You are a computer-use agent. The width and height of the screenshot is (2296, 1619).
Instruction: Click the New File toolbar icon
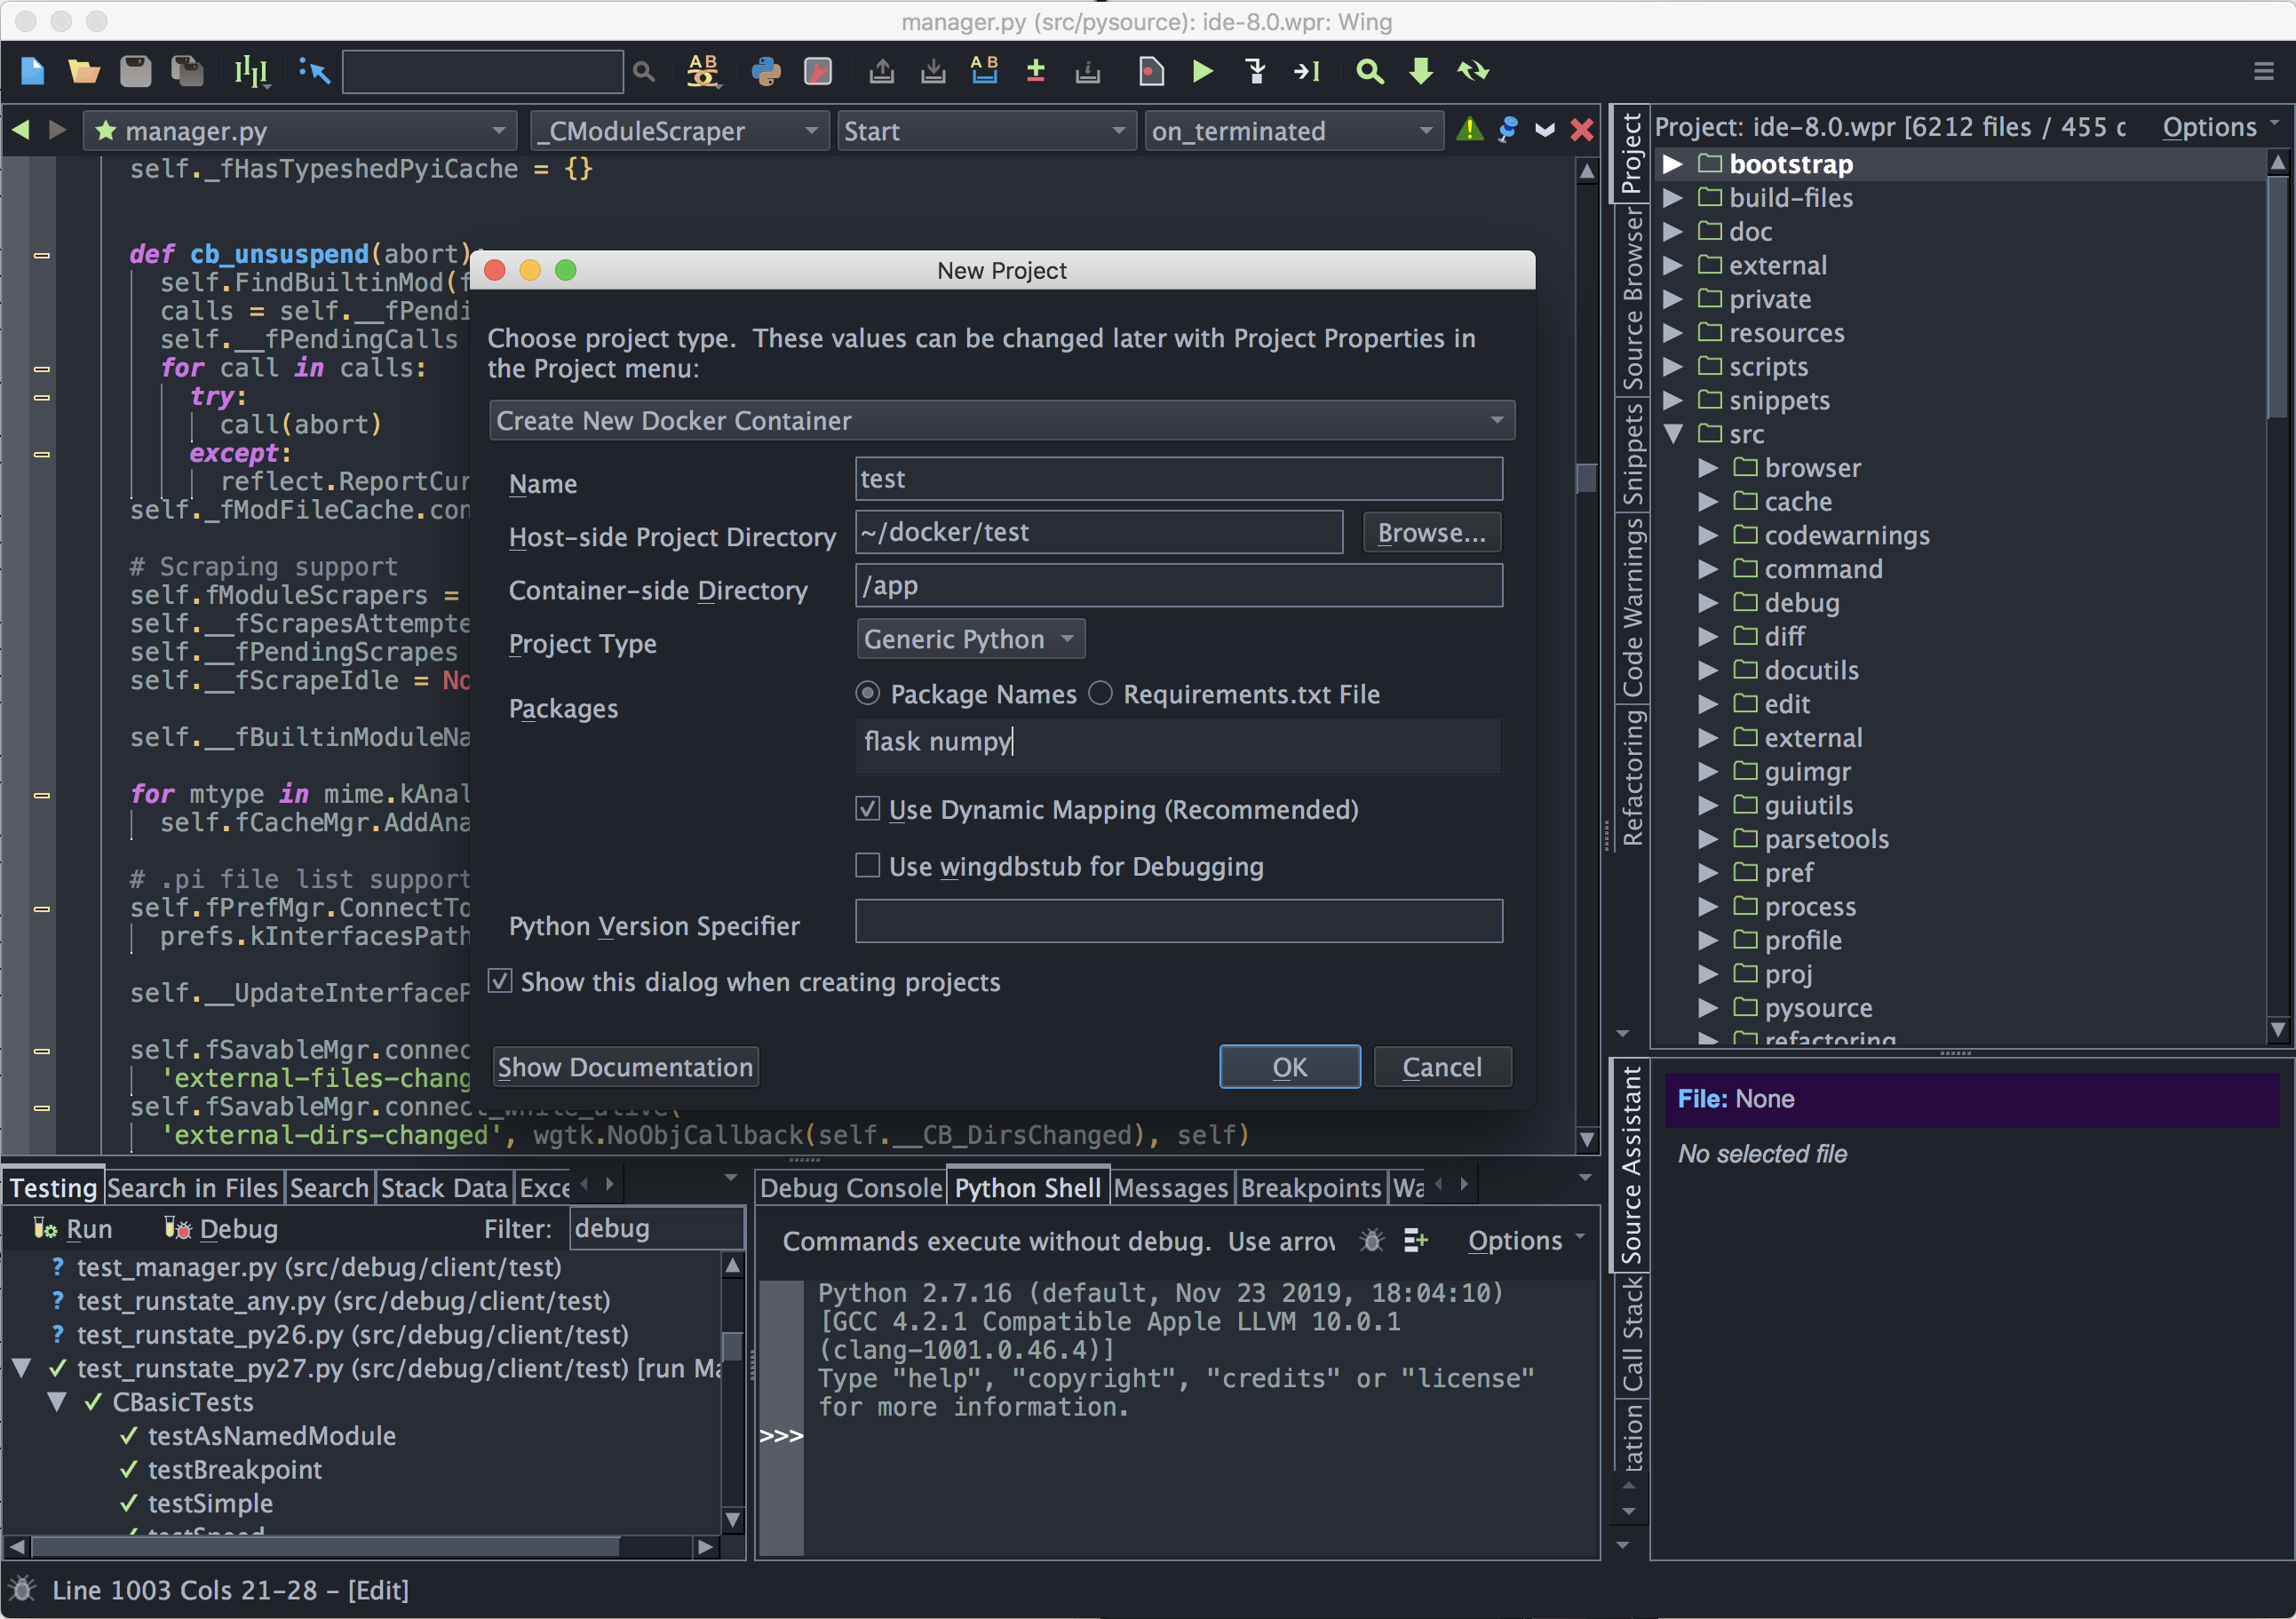(33, 71)
